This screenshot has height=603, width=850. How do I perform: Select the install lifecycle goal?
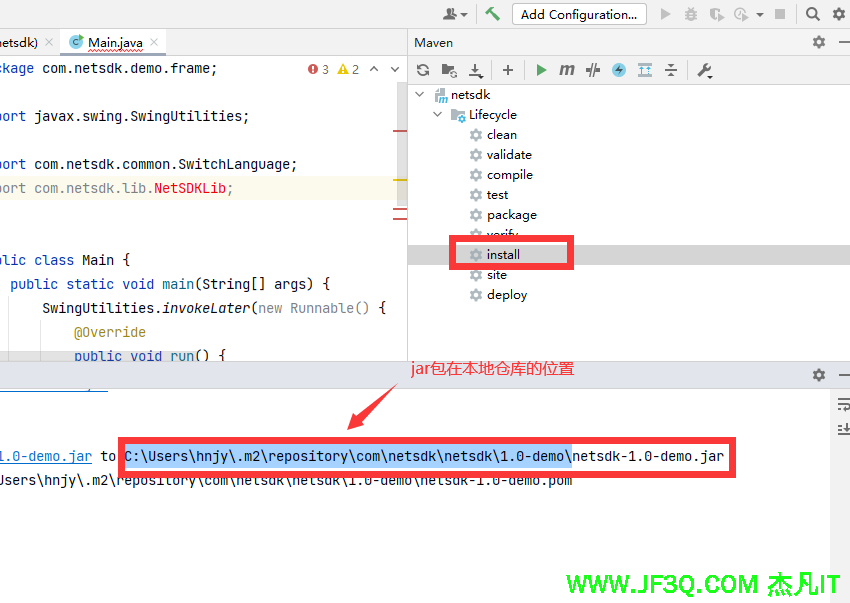pyautogui.click(x=503, y=255)
